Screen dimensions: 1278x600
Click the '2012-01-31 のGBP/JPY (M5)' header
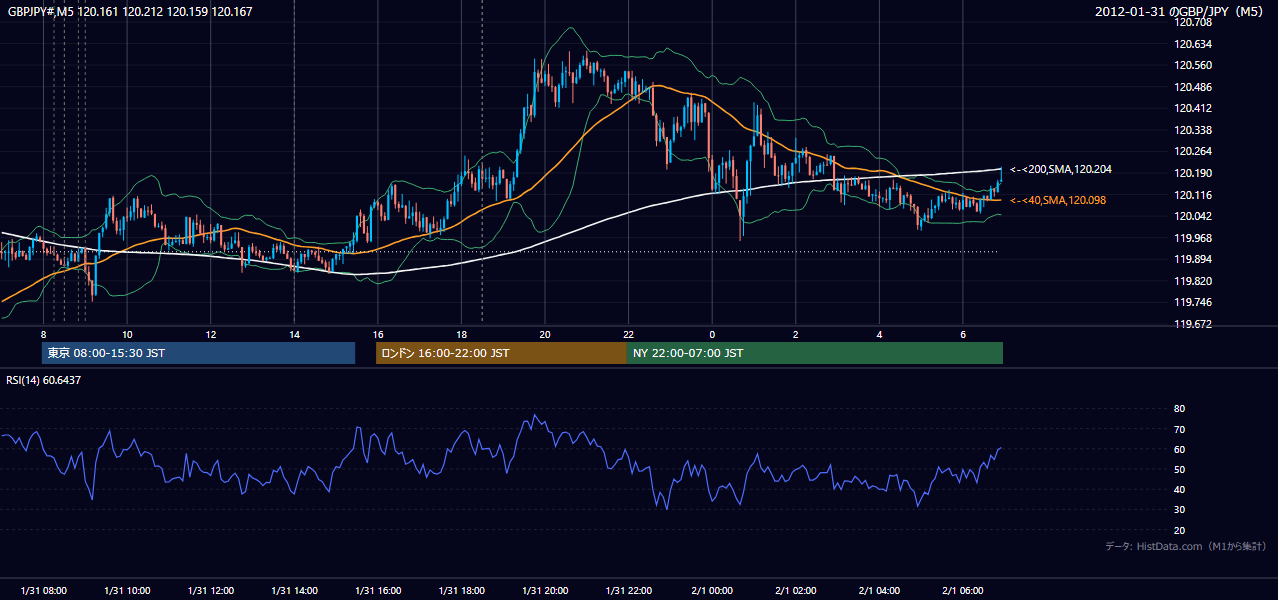[x=1181, y=11]
